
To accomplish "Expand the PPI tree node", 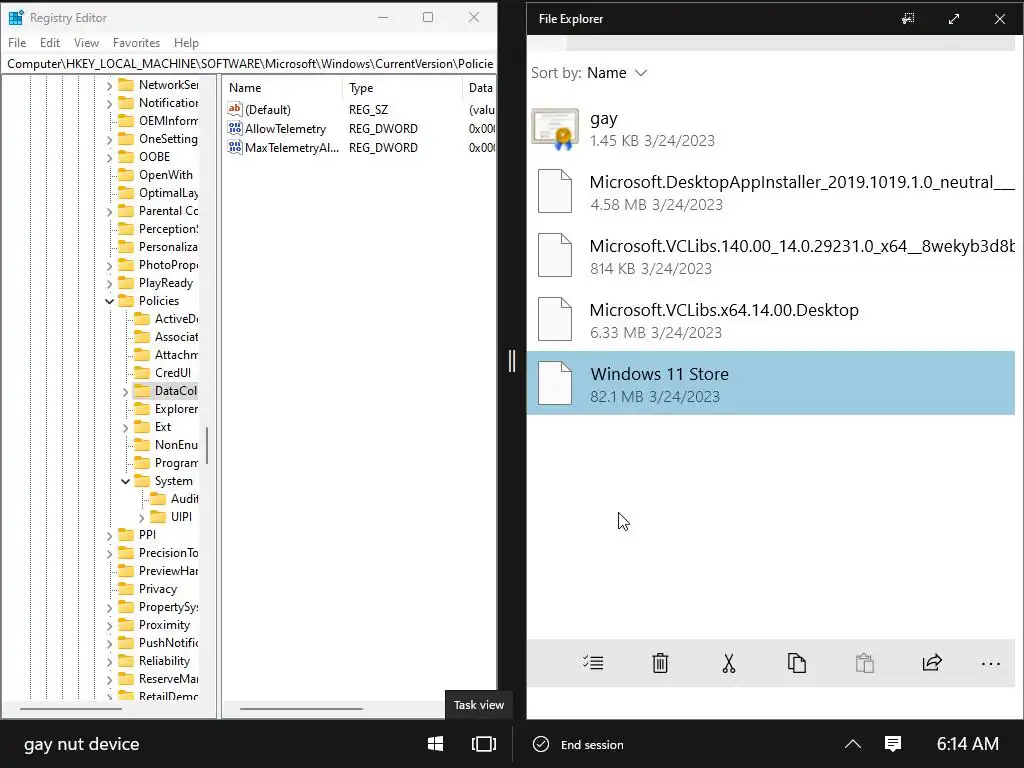I will coord(109,536).
